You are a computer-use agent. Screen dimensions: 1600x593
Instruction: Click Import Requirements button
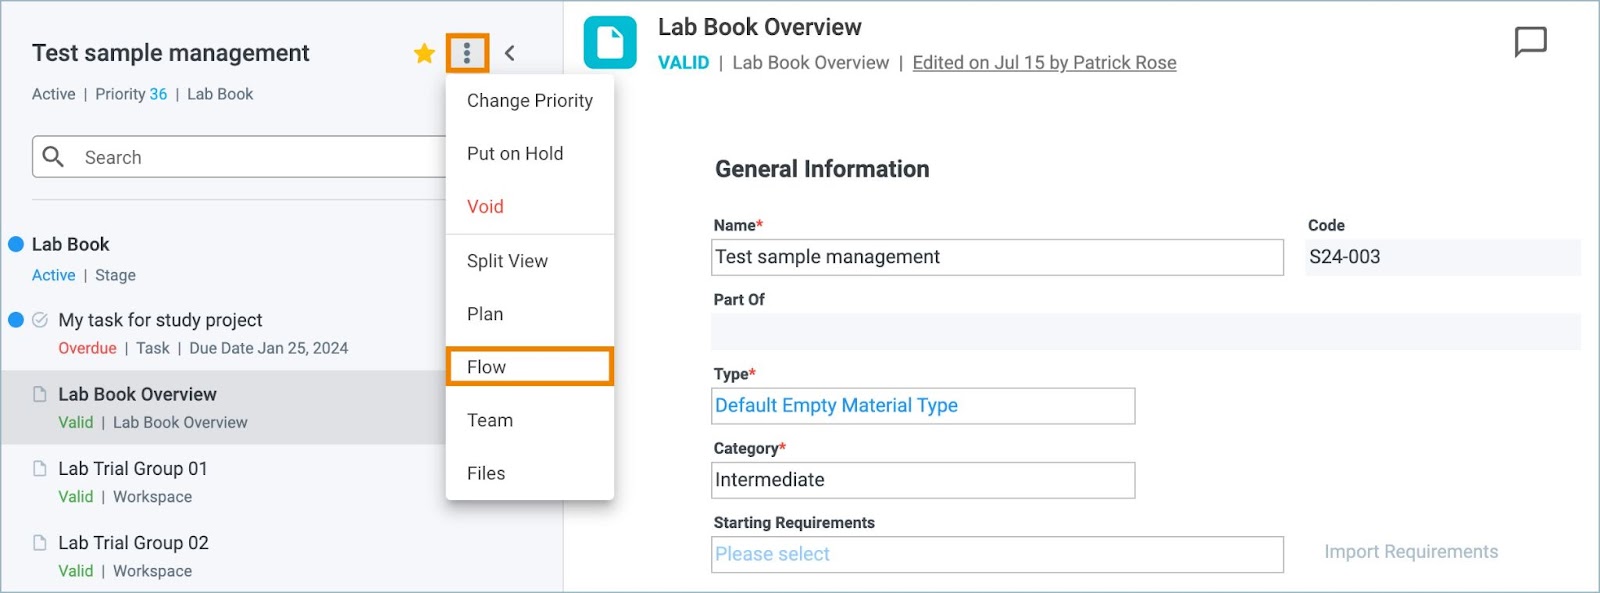[1411, 552]
